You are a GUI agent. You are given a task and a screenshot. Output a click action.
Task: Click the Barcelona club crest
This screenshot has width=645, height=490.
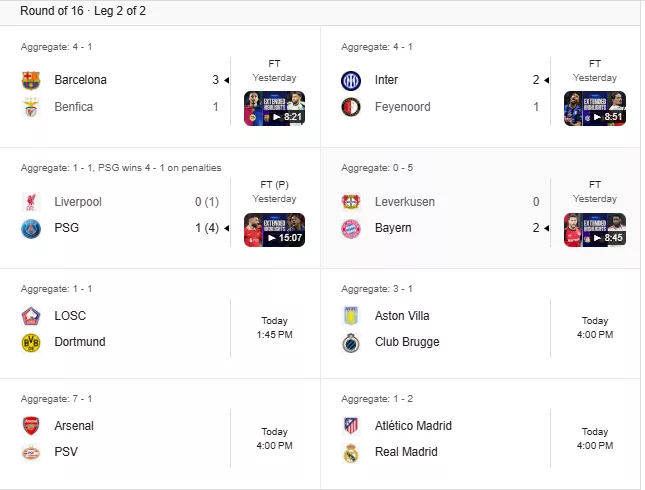(x=31, y=80)
